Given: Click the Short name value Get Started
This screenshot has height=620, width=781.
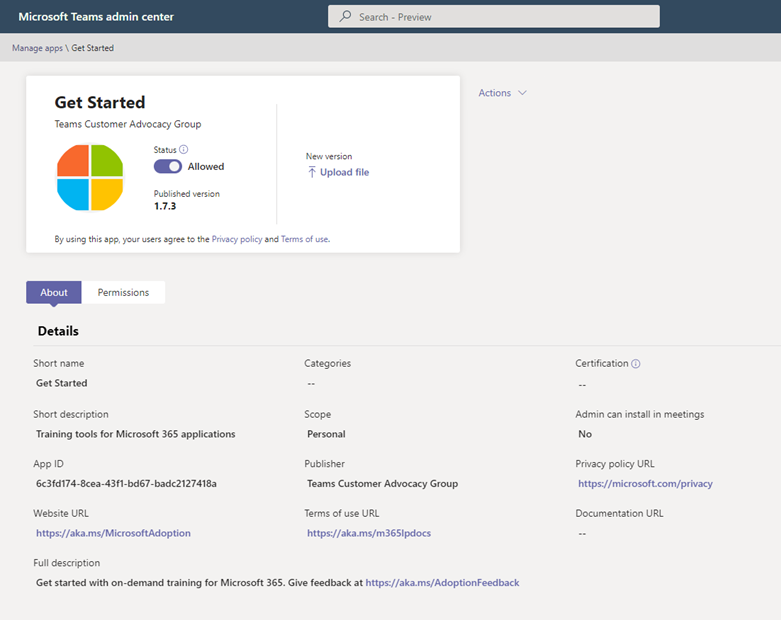Looking at the screenshot, I should pos(62,383).
